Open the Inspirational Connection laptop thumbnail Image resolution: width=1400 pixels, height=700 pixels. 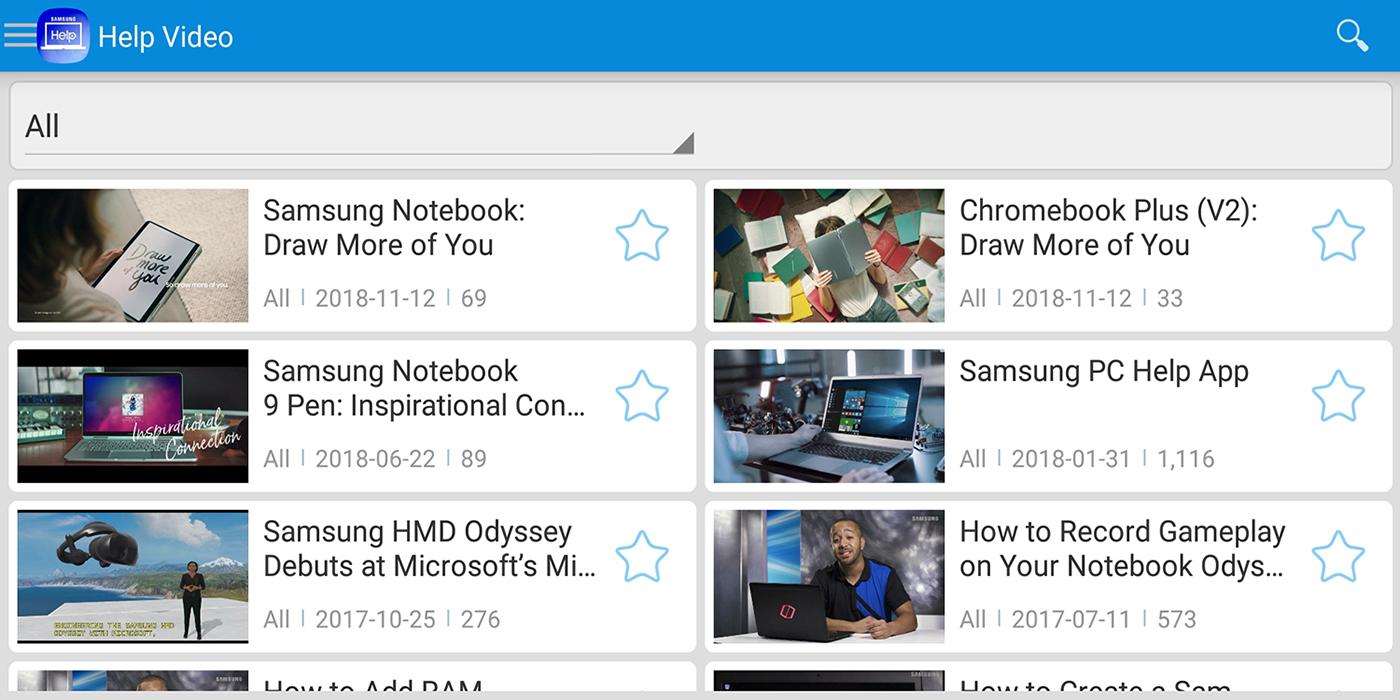(x=133, y=416)
